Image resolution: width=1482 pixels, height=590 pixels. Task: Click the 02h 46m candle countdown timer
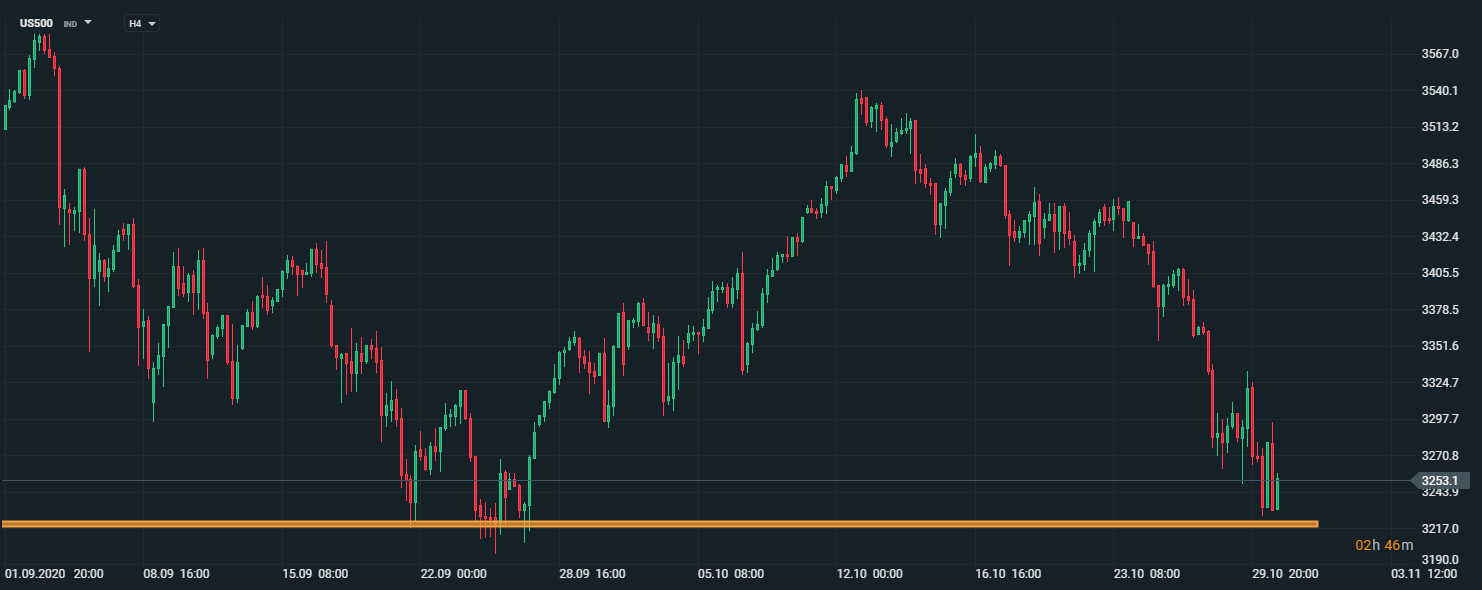(x=1384, y=545)
